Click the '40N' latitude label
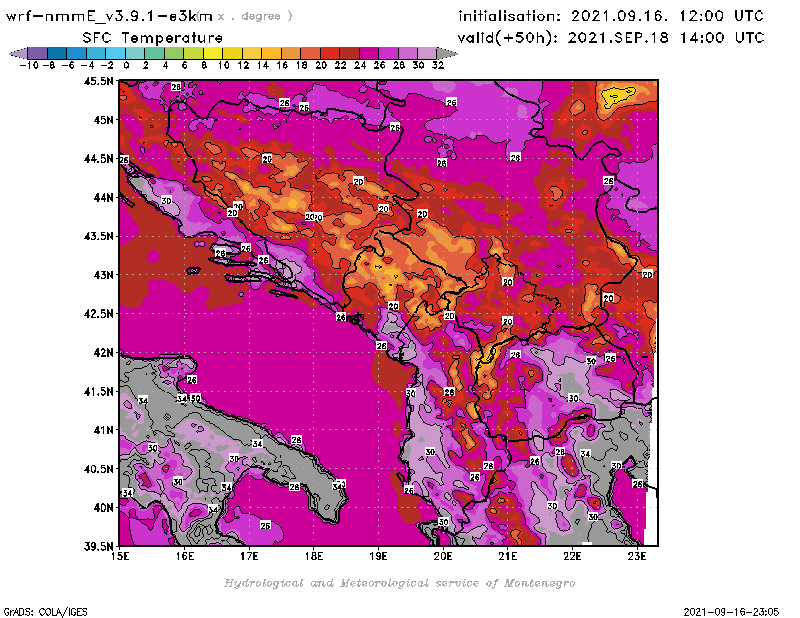This screenshot has height=618, width=800. [104, 508]
